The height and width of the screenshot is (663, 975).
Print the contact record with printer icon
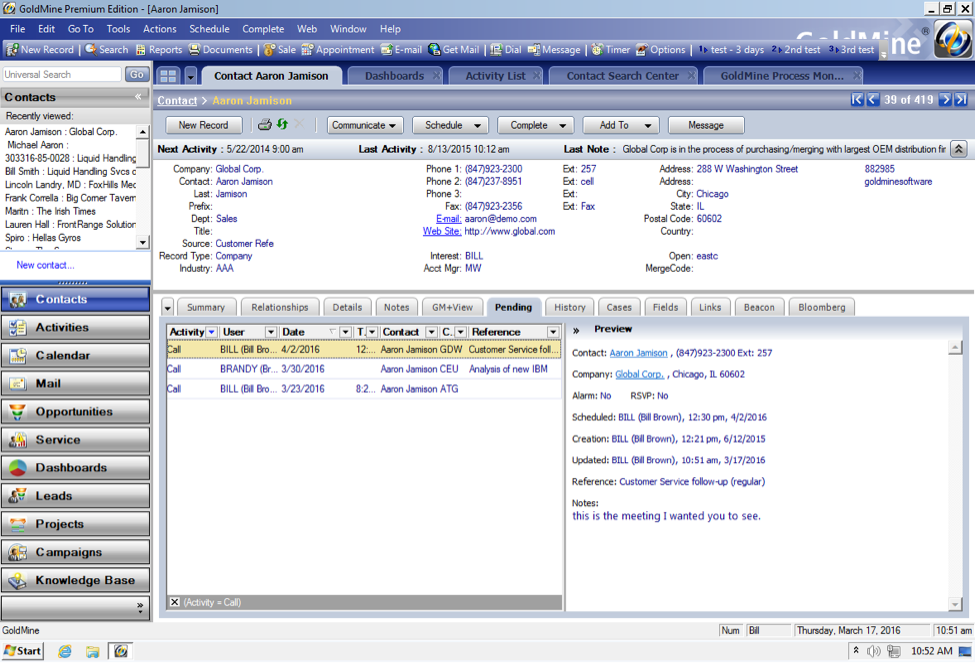pyautogui.click(x=265, y=124)
